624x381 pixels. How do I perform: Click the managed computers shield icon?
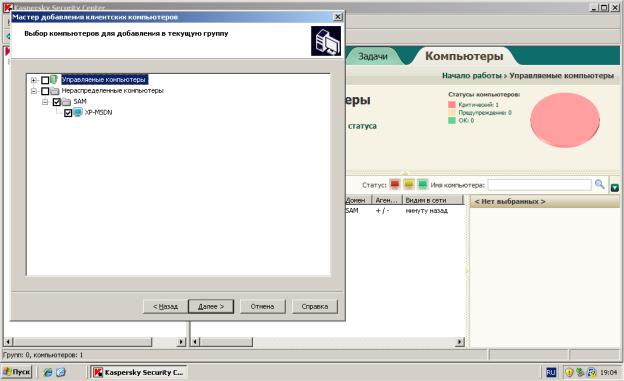click(x=54, y=79)
